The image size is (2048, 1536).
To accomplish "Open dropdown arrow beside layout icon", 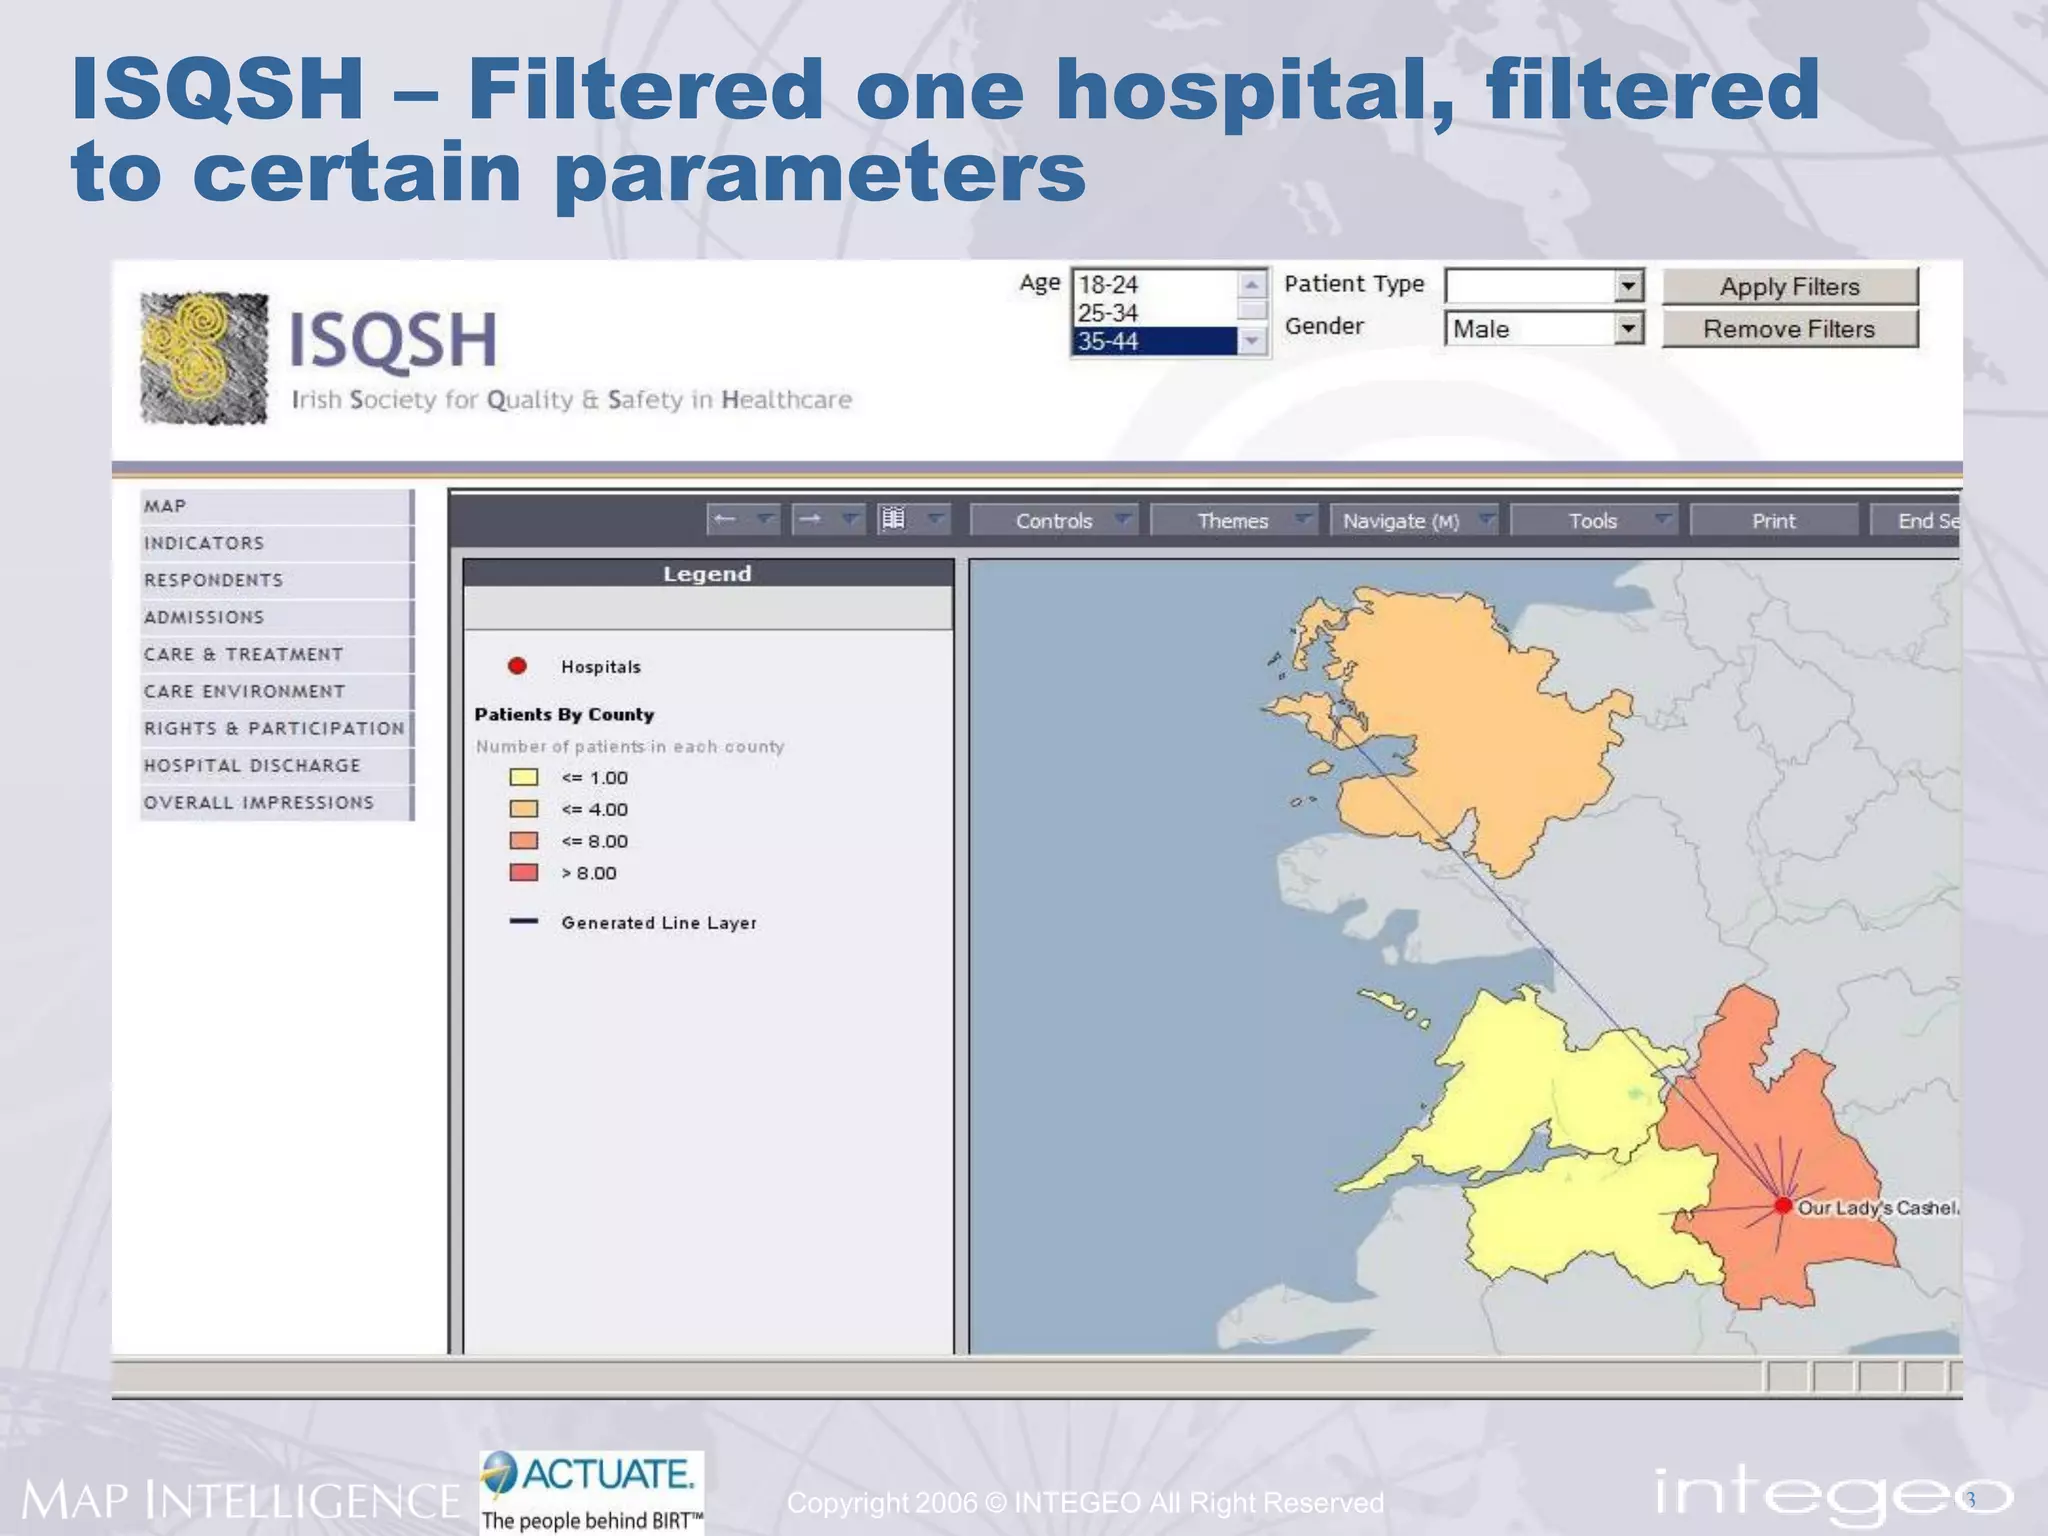I will (936, 520).
